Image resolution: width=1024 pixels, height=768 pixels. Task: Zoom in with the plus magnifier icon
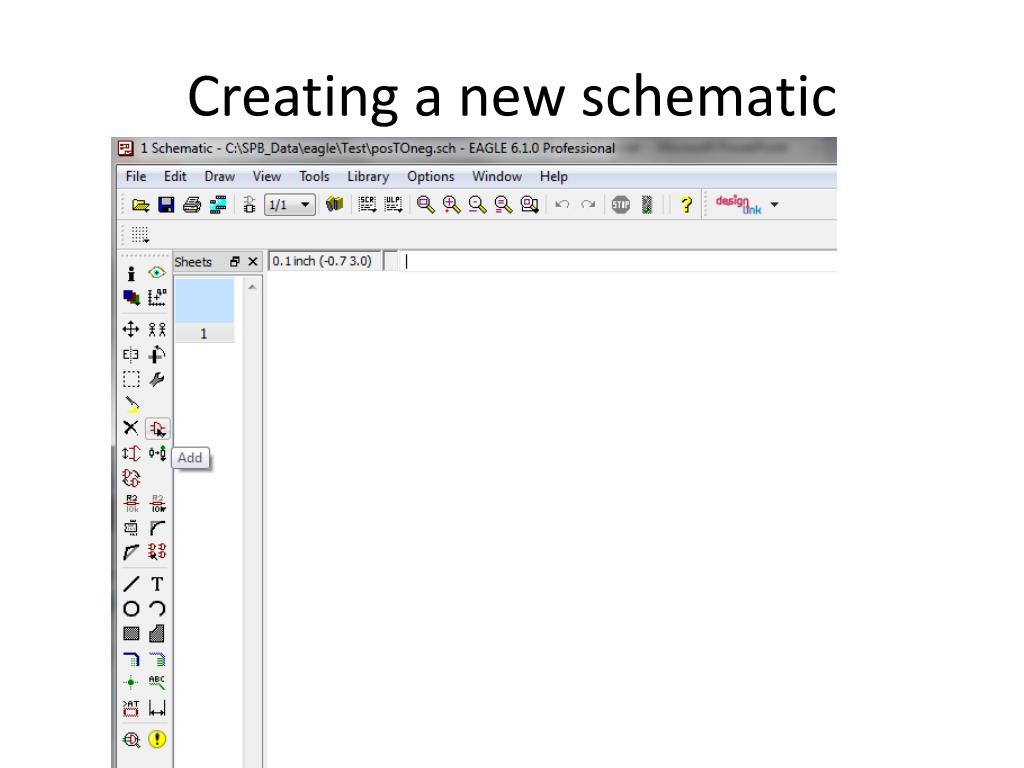tap(451, 205)
